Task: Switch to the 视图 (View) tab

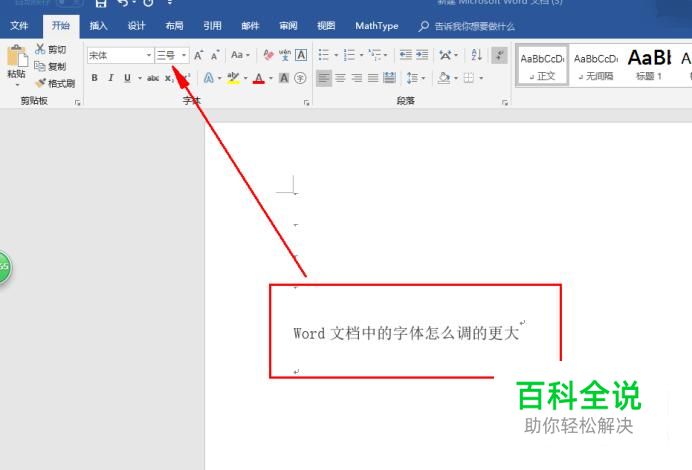Action: click(326, 26)
